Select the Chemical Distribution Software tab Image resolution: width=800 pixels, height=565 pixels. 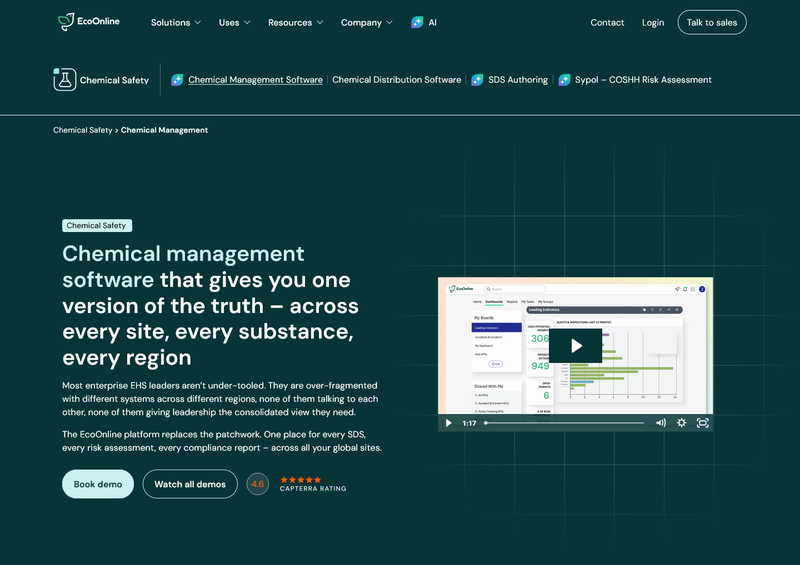pyautogui.click(x=396, y=80)
